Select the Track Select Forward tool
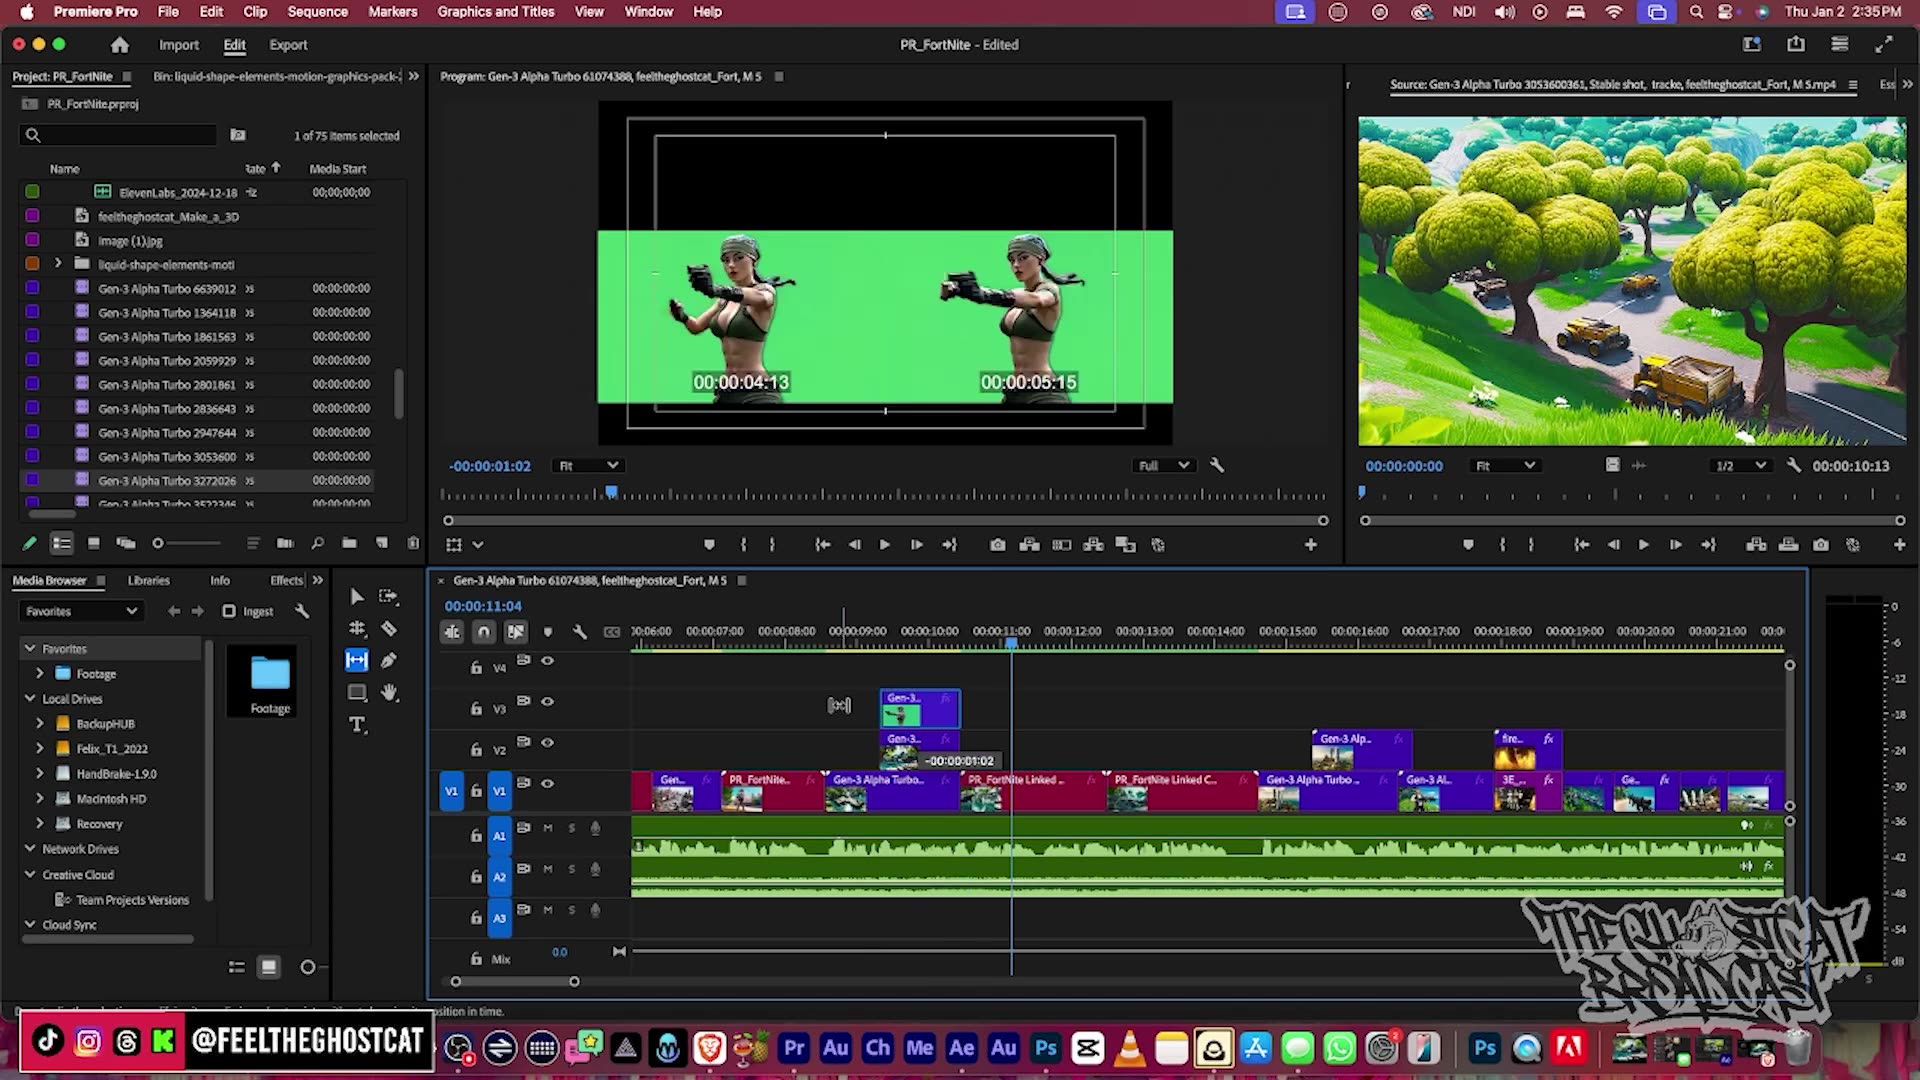1920x1080 pixels. pyautogui.click(x=389, y=597)
